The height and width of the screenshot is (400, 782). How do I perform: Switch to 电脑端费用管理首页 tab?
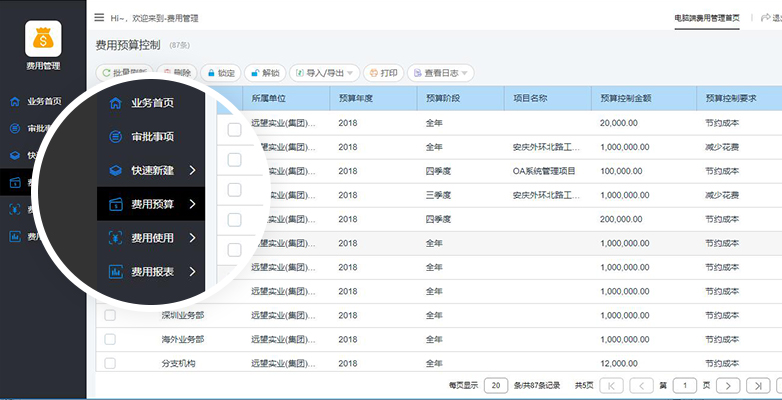pos(707,18)
